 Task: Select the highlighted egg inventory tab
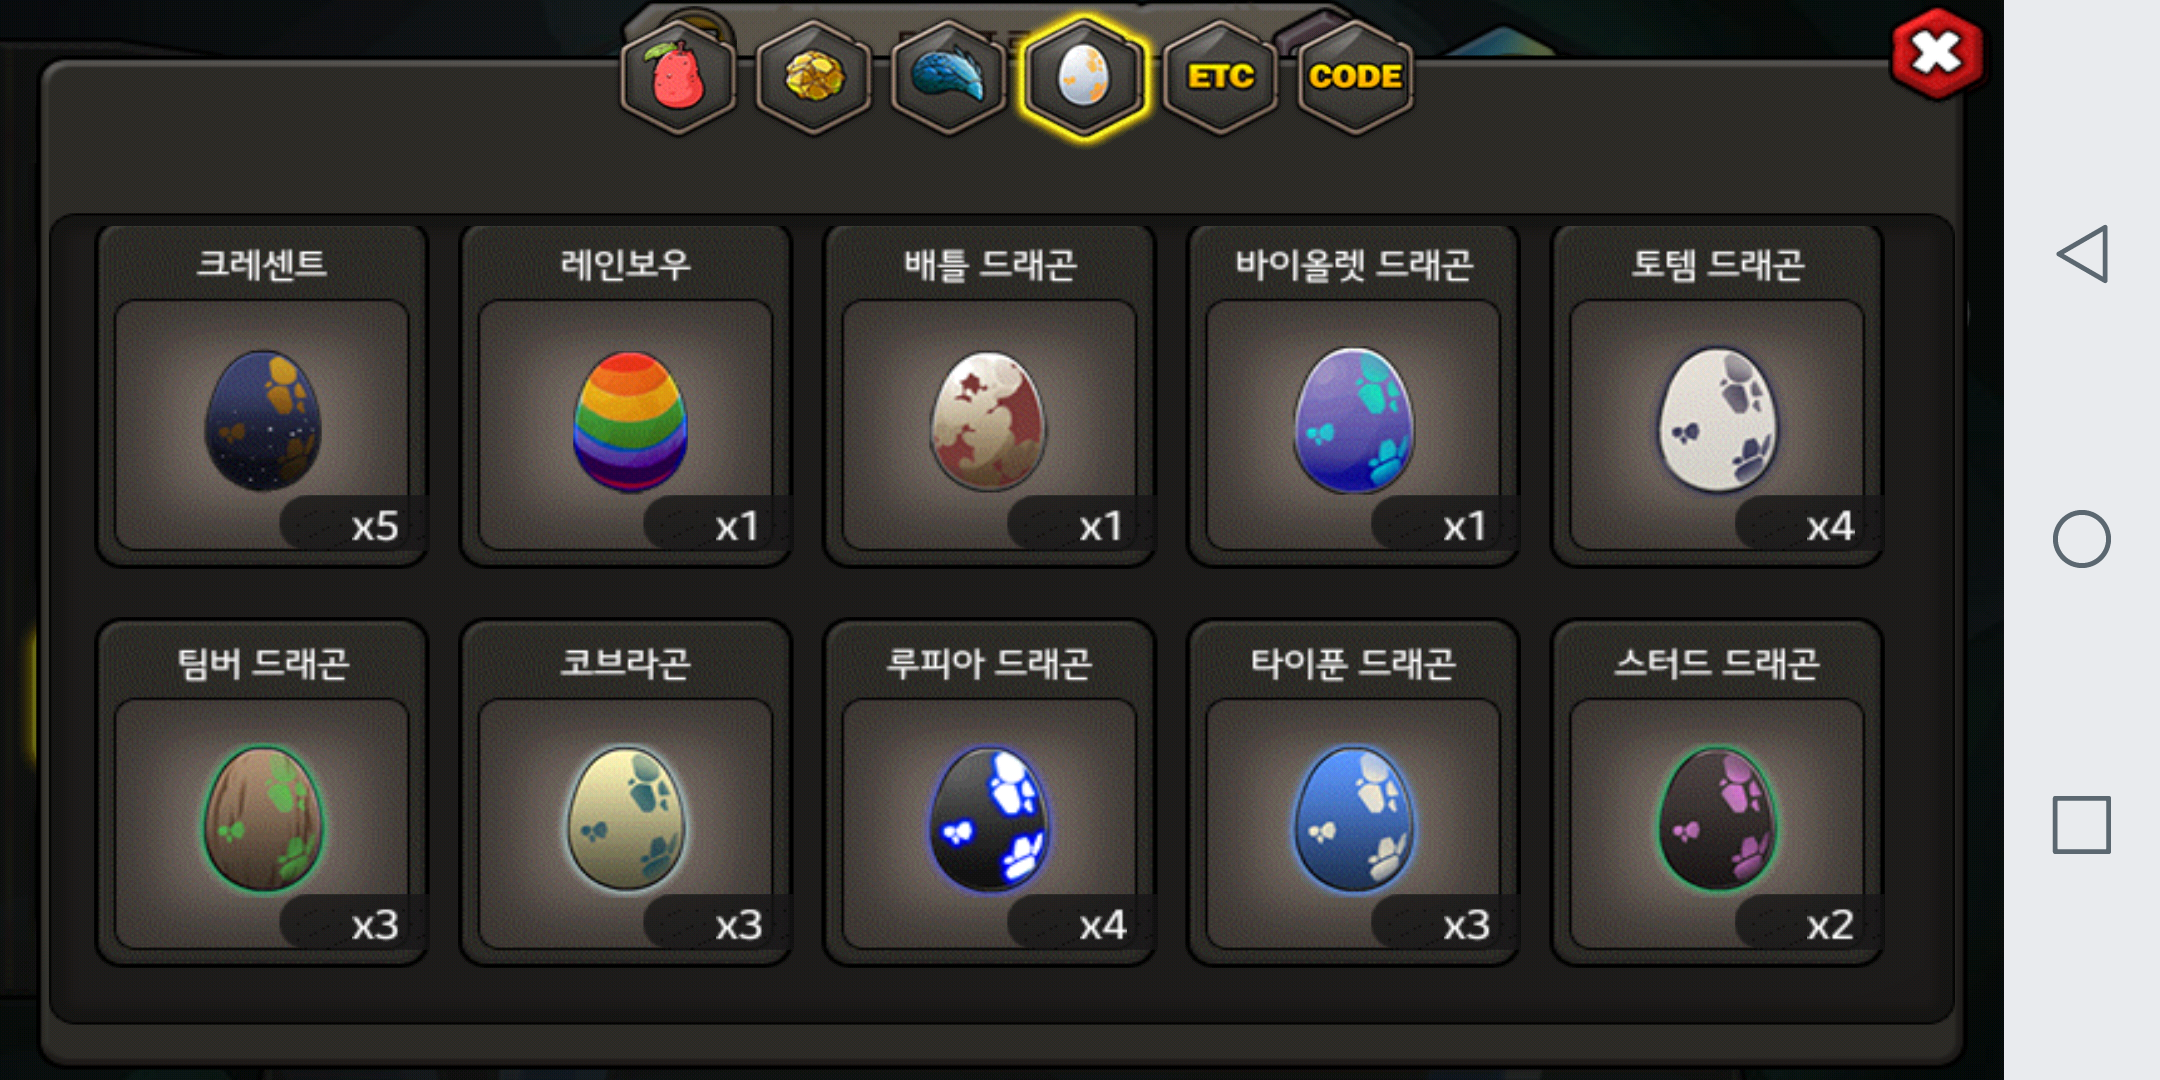tap(1084, 77)
